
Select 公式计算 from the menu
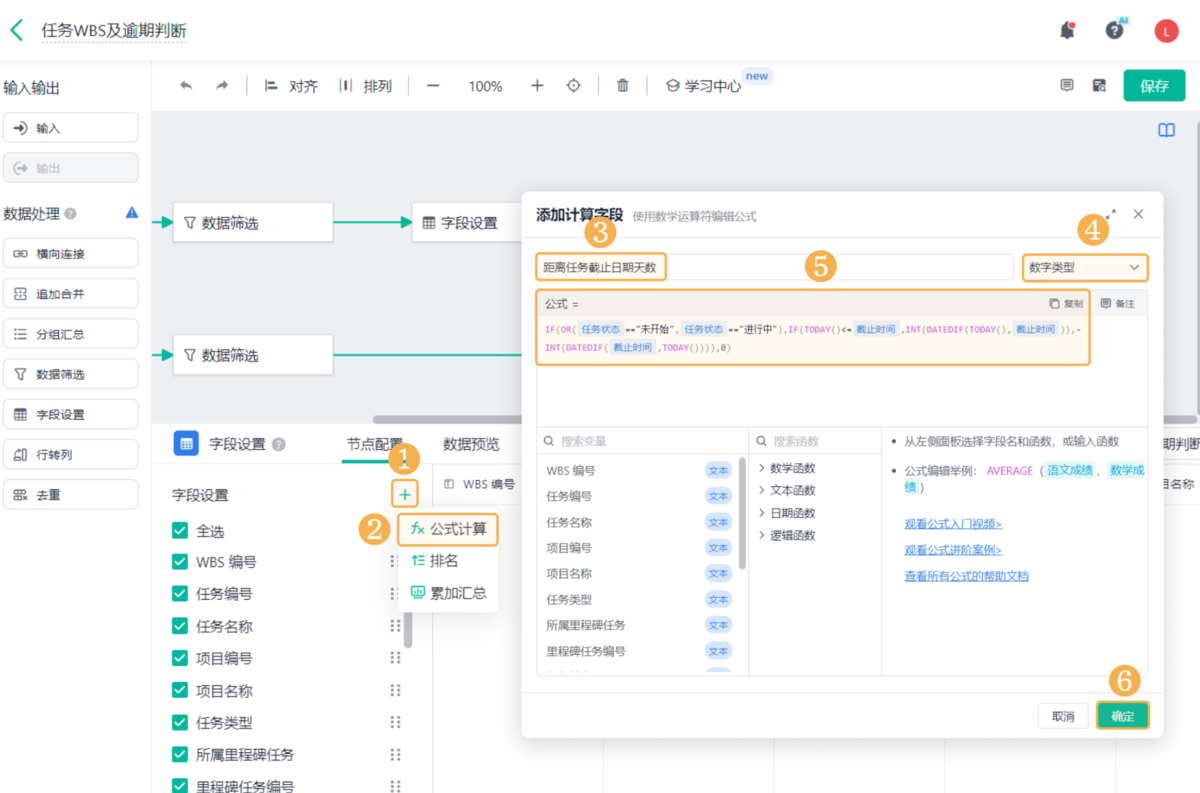click(448, 529)
